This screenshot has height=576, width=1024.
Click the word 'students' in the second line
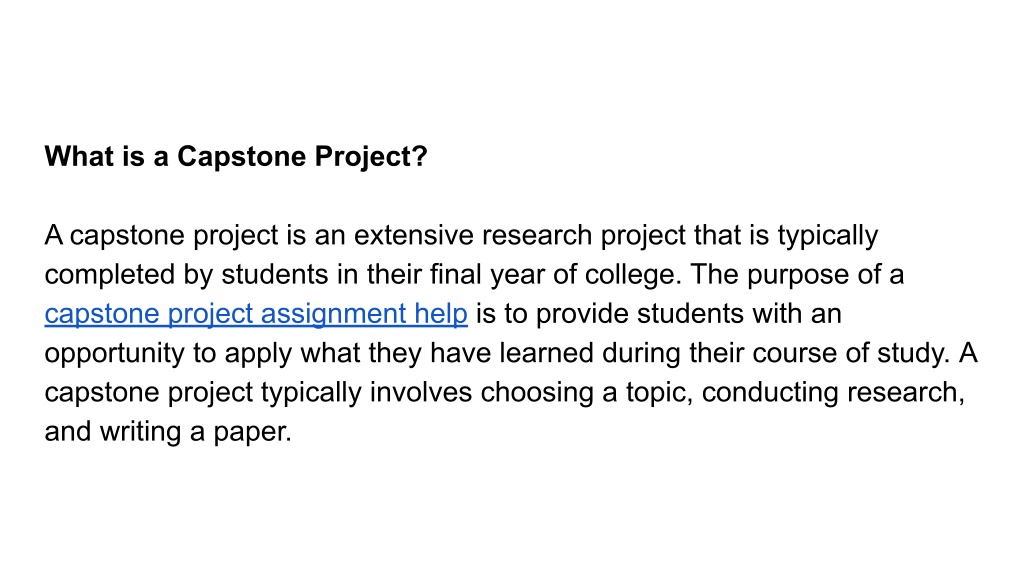click(x=275, y=275)
